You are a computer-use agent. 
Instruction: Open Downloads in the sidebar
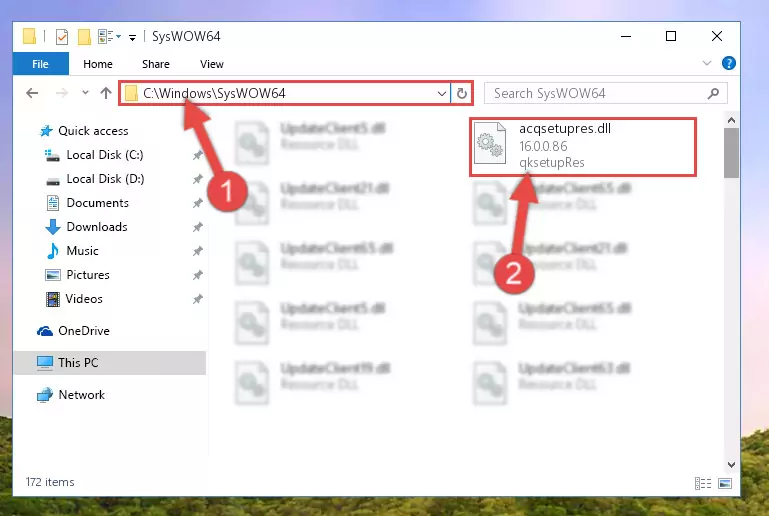coord(97,227)
